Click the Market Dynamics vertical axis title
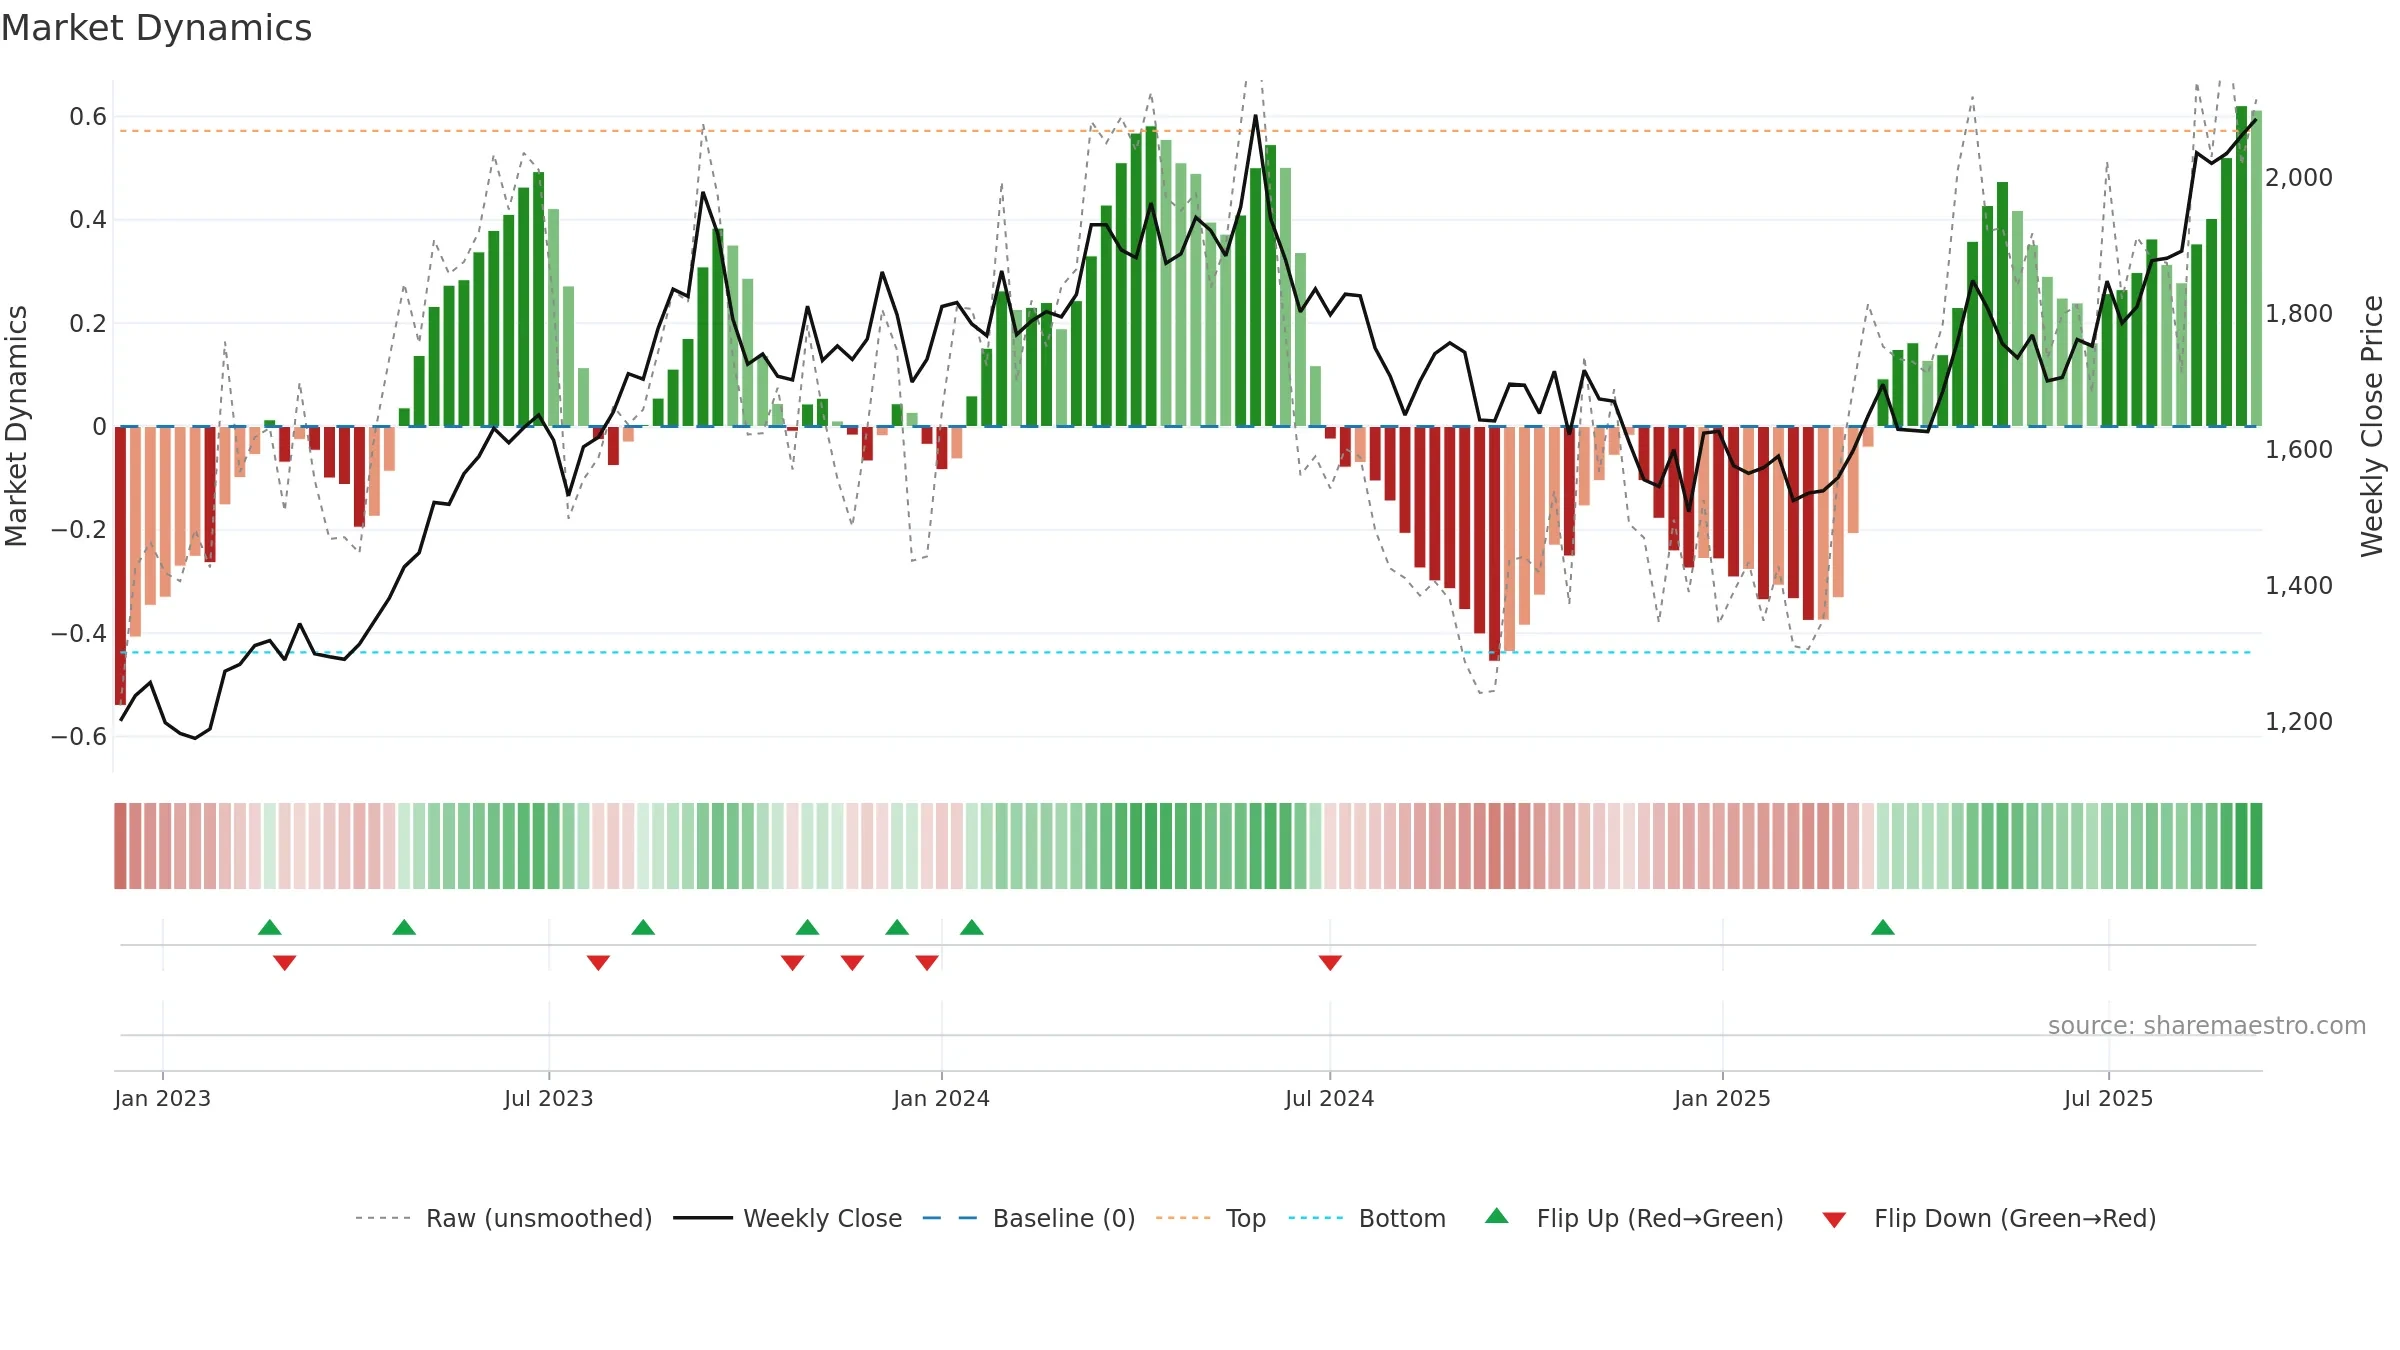The width and height of the screenshot is (2400, 1350). point(16,426)
